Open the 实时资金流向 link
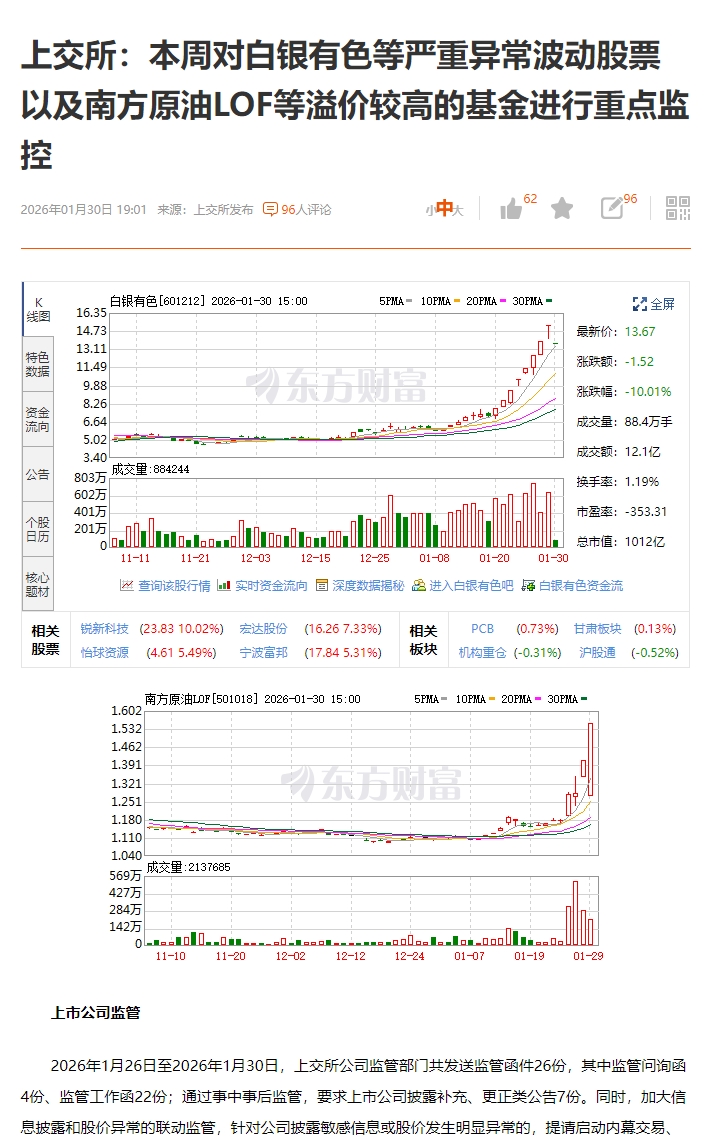 coord(271,585)
